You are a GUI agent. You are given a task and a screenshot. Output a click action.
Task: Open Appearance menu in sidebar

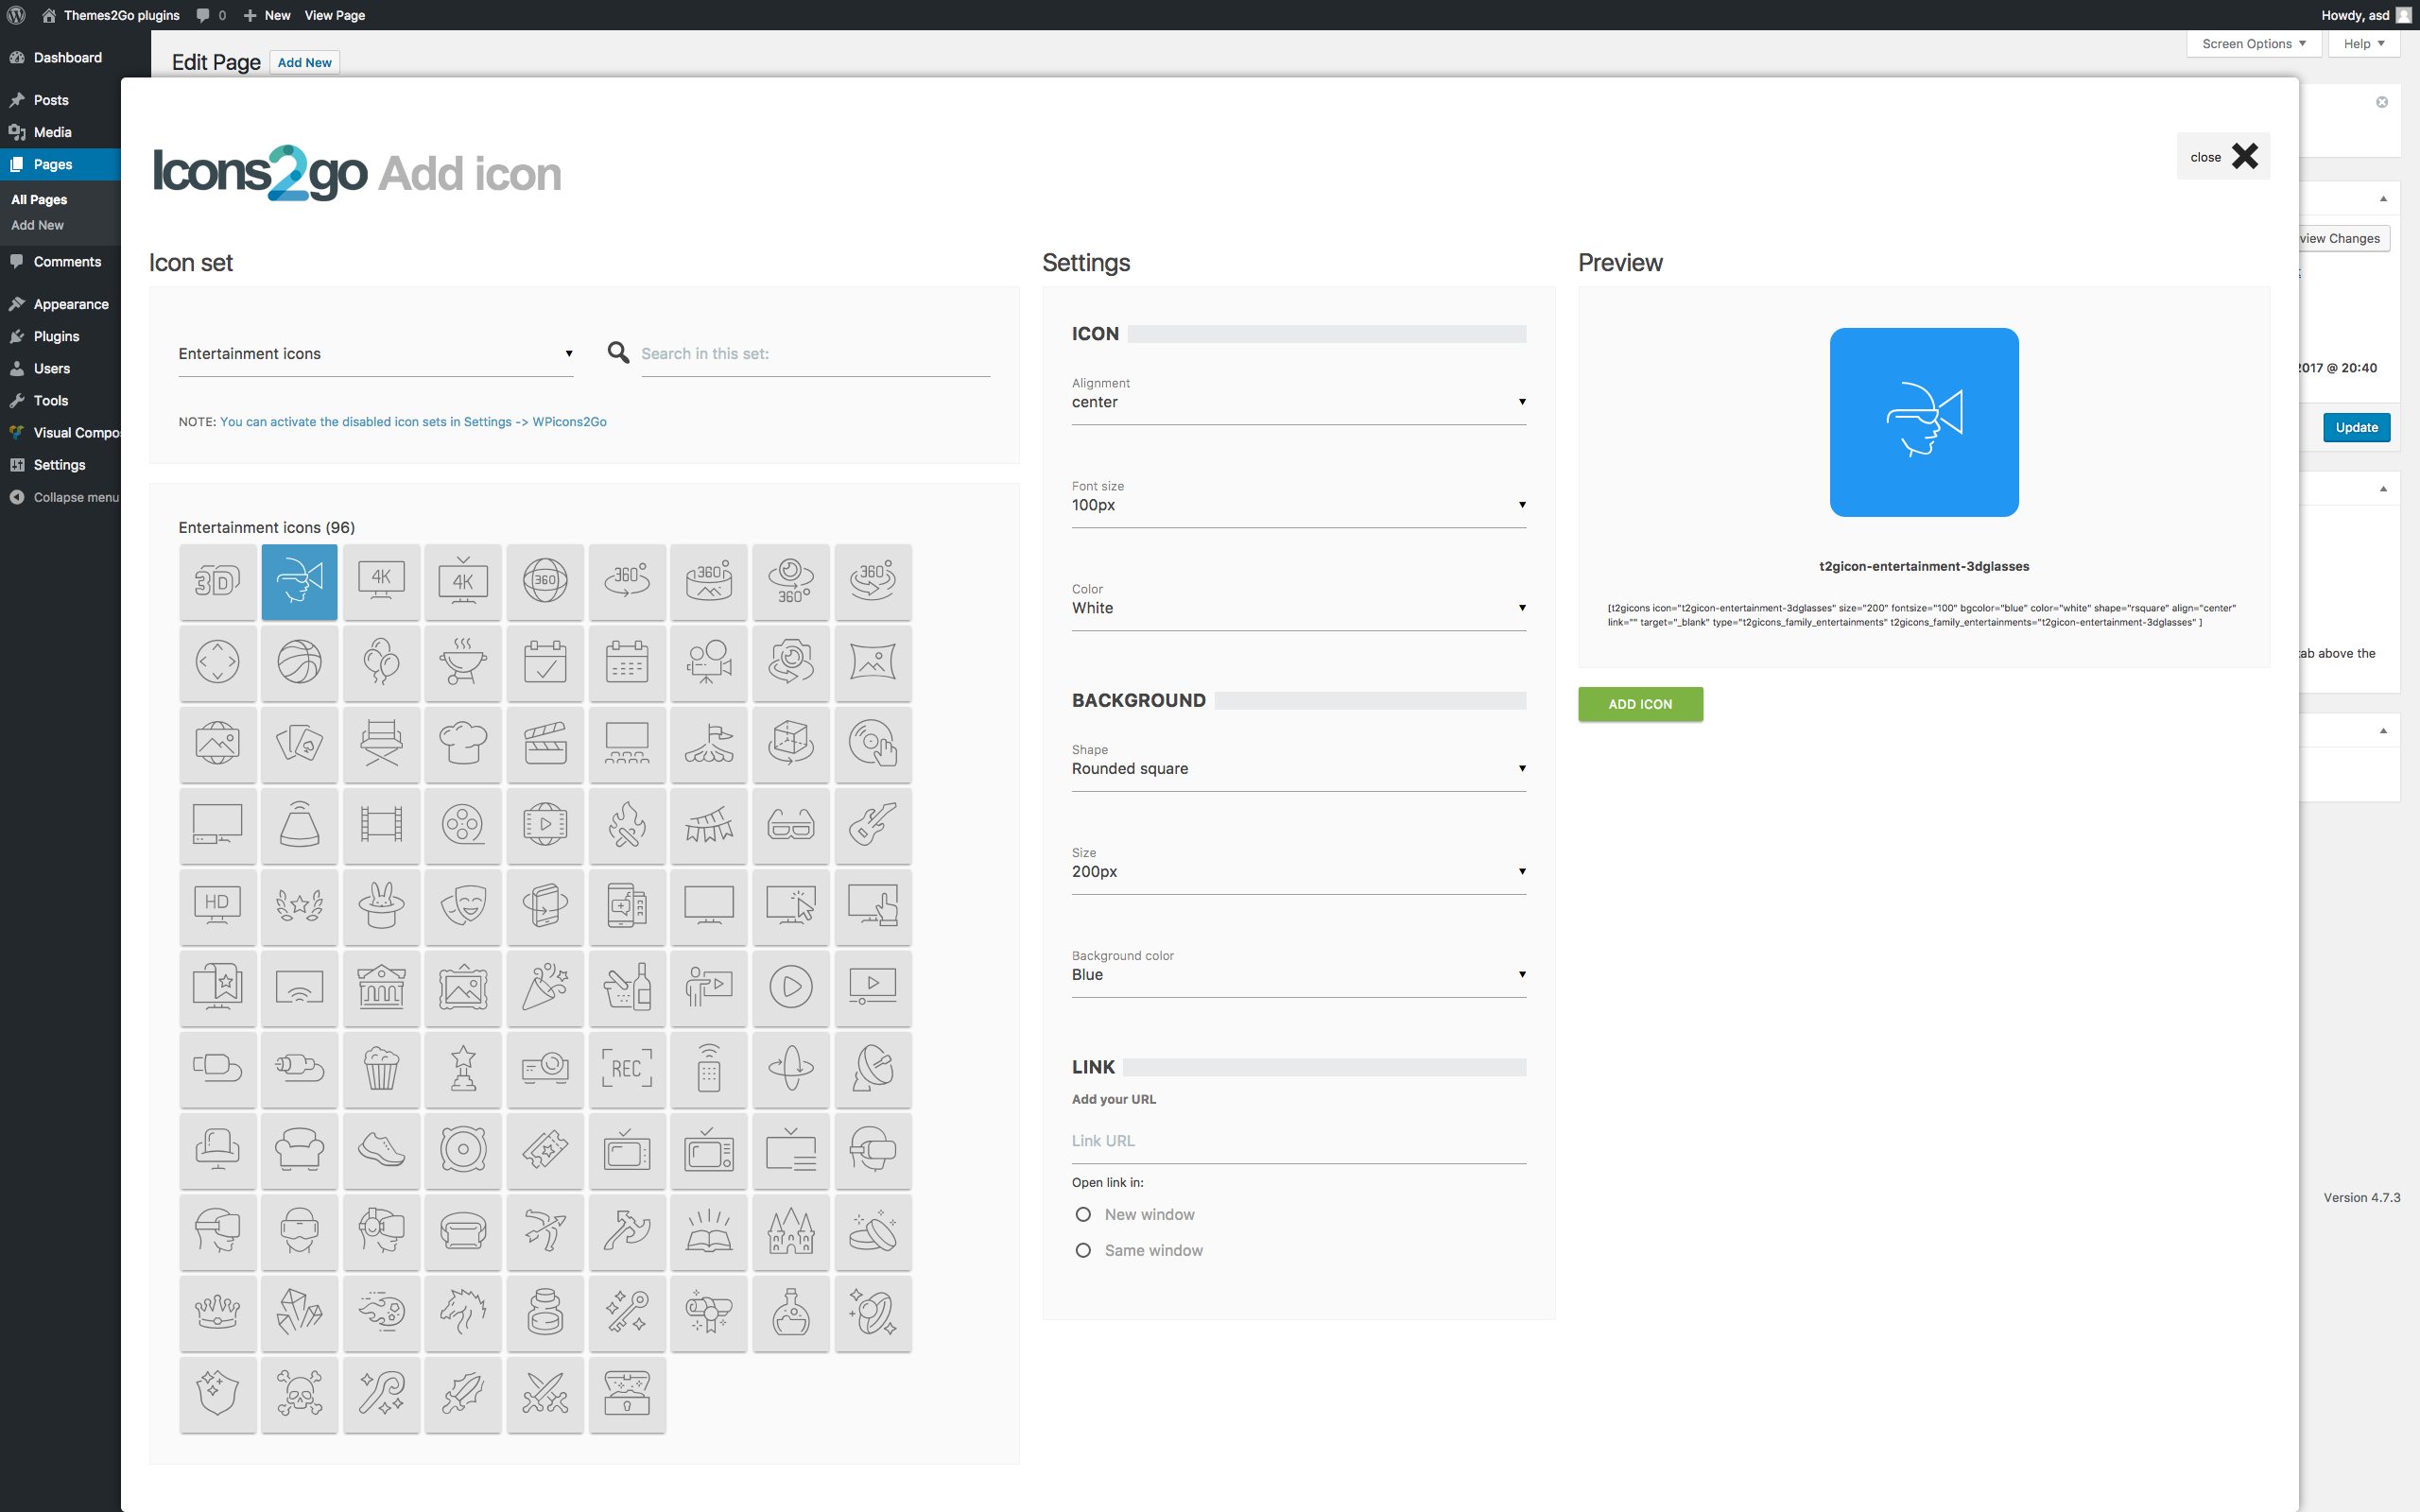70,304
